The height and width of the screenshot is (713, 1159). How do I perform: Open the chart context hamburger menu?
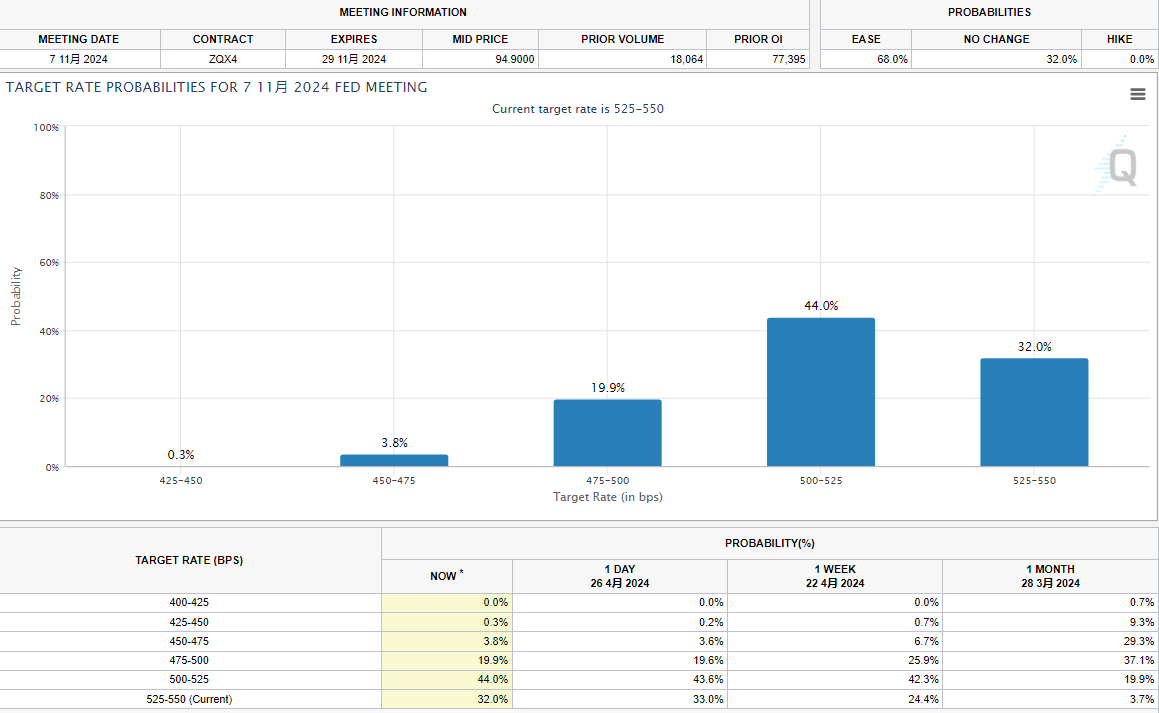coord(1137,94)
